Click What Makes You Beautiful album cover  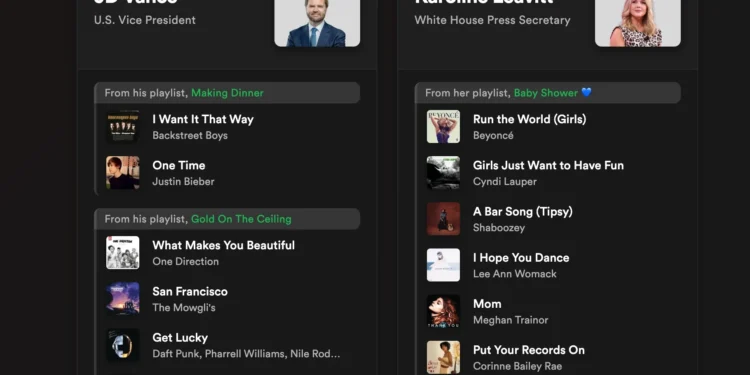[123, 253]
